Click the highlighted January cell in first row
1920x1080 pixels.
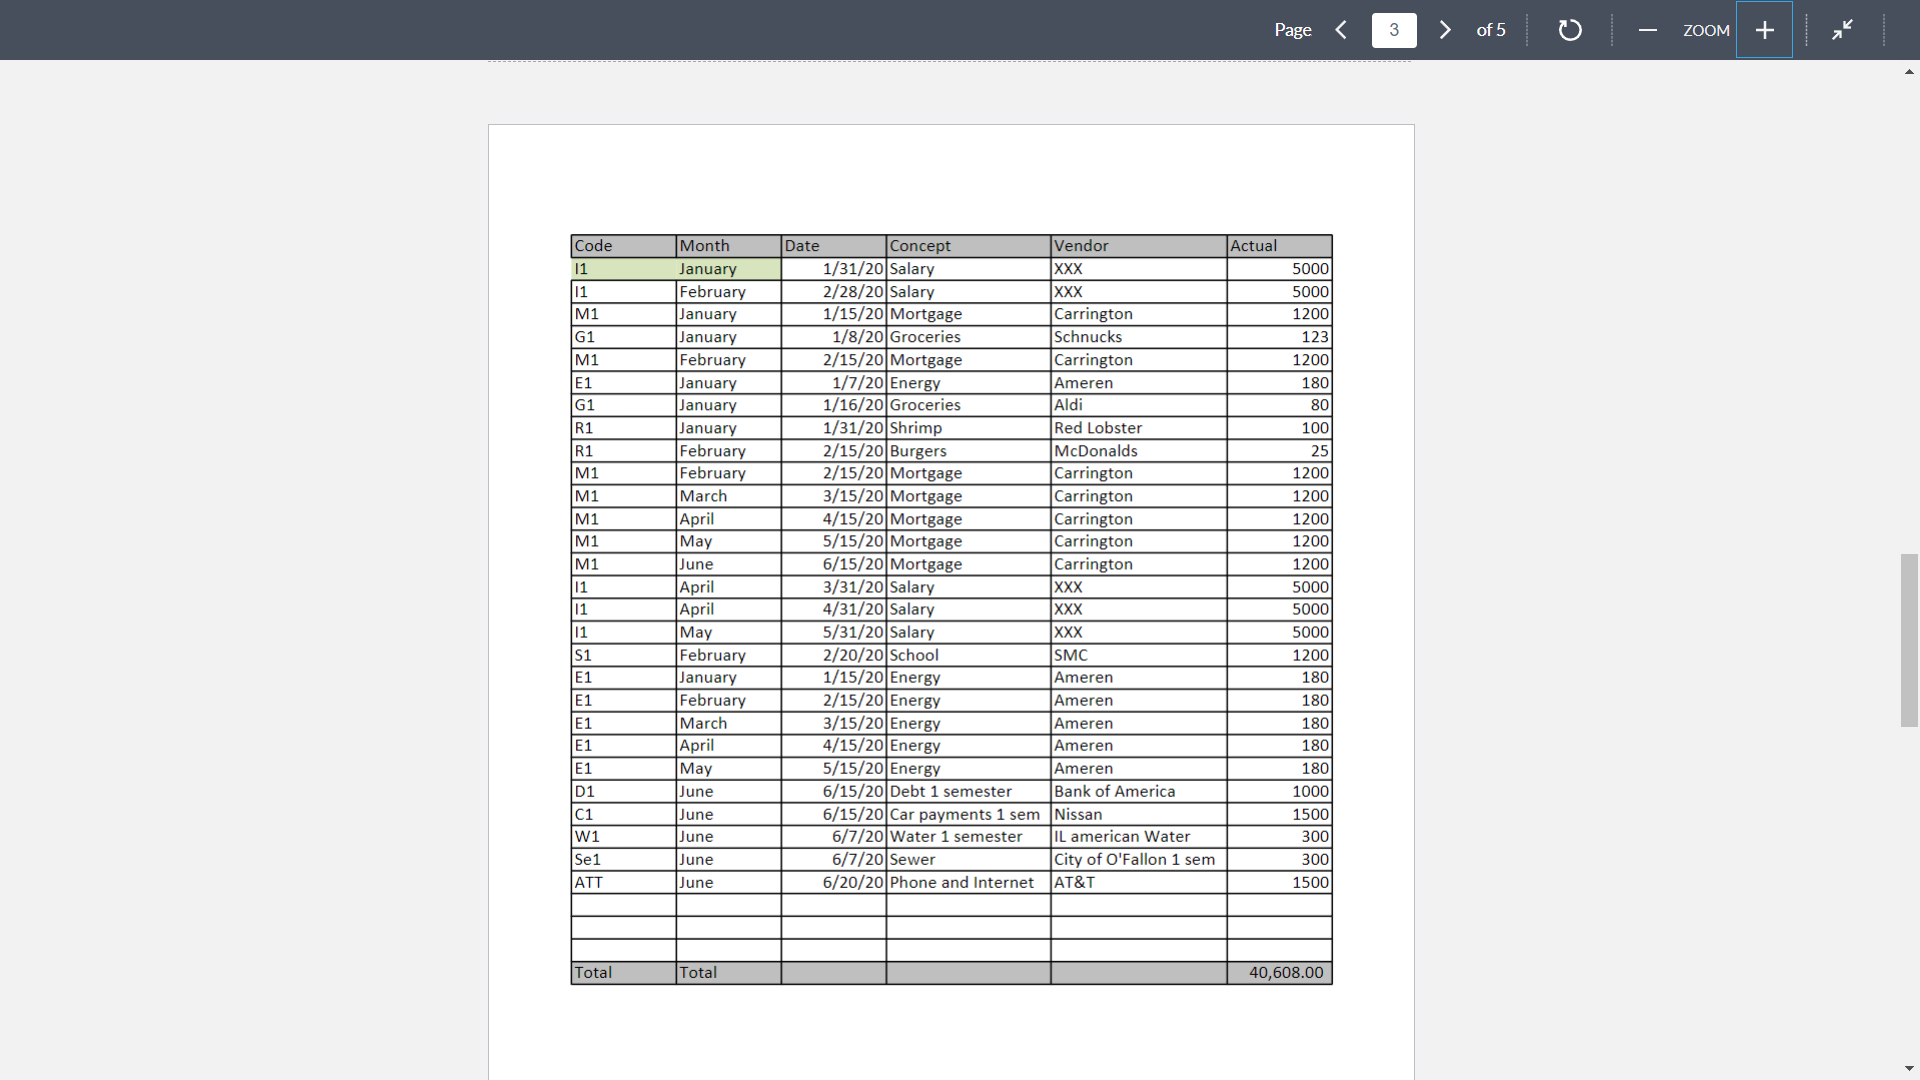[x=728, y=269]
